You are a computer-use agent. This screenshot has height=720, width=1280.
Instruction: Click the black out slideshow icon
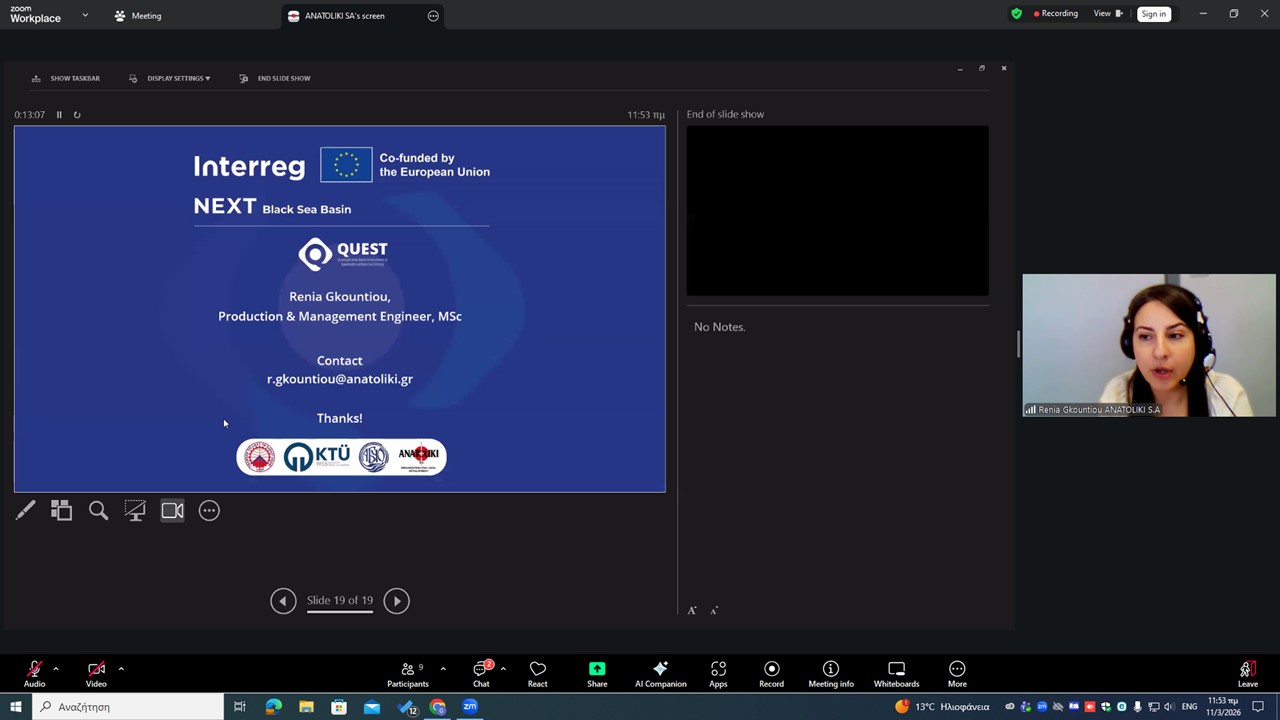pos(135,511)
